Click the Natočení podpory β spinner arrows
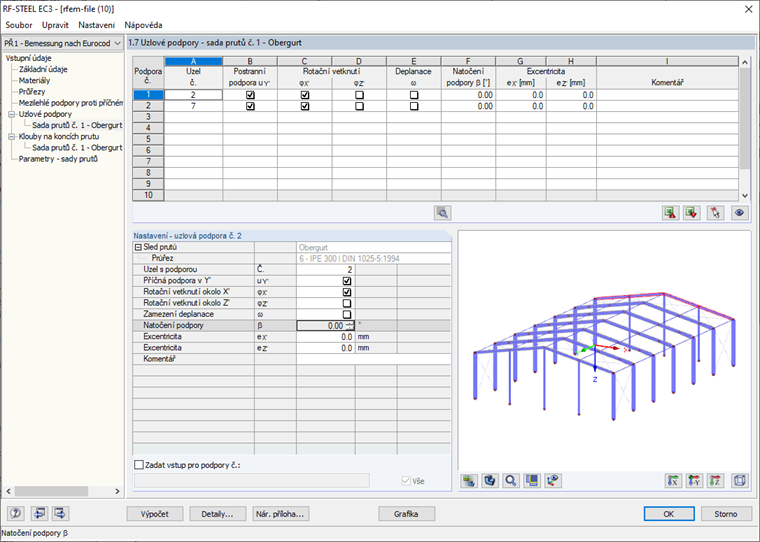Viewport: 760px width, 542px height. coord(350,326)
